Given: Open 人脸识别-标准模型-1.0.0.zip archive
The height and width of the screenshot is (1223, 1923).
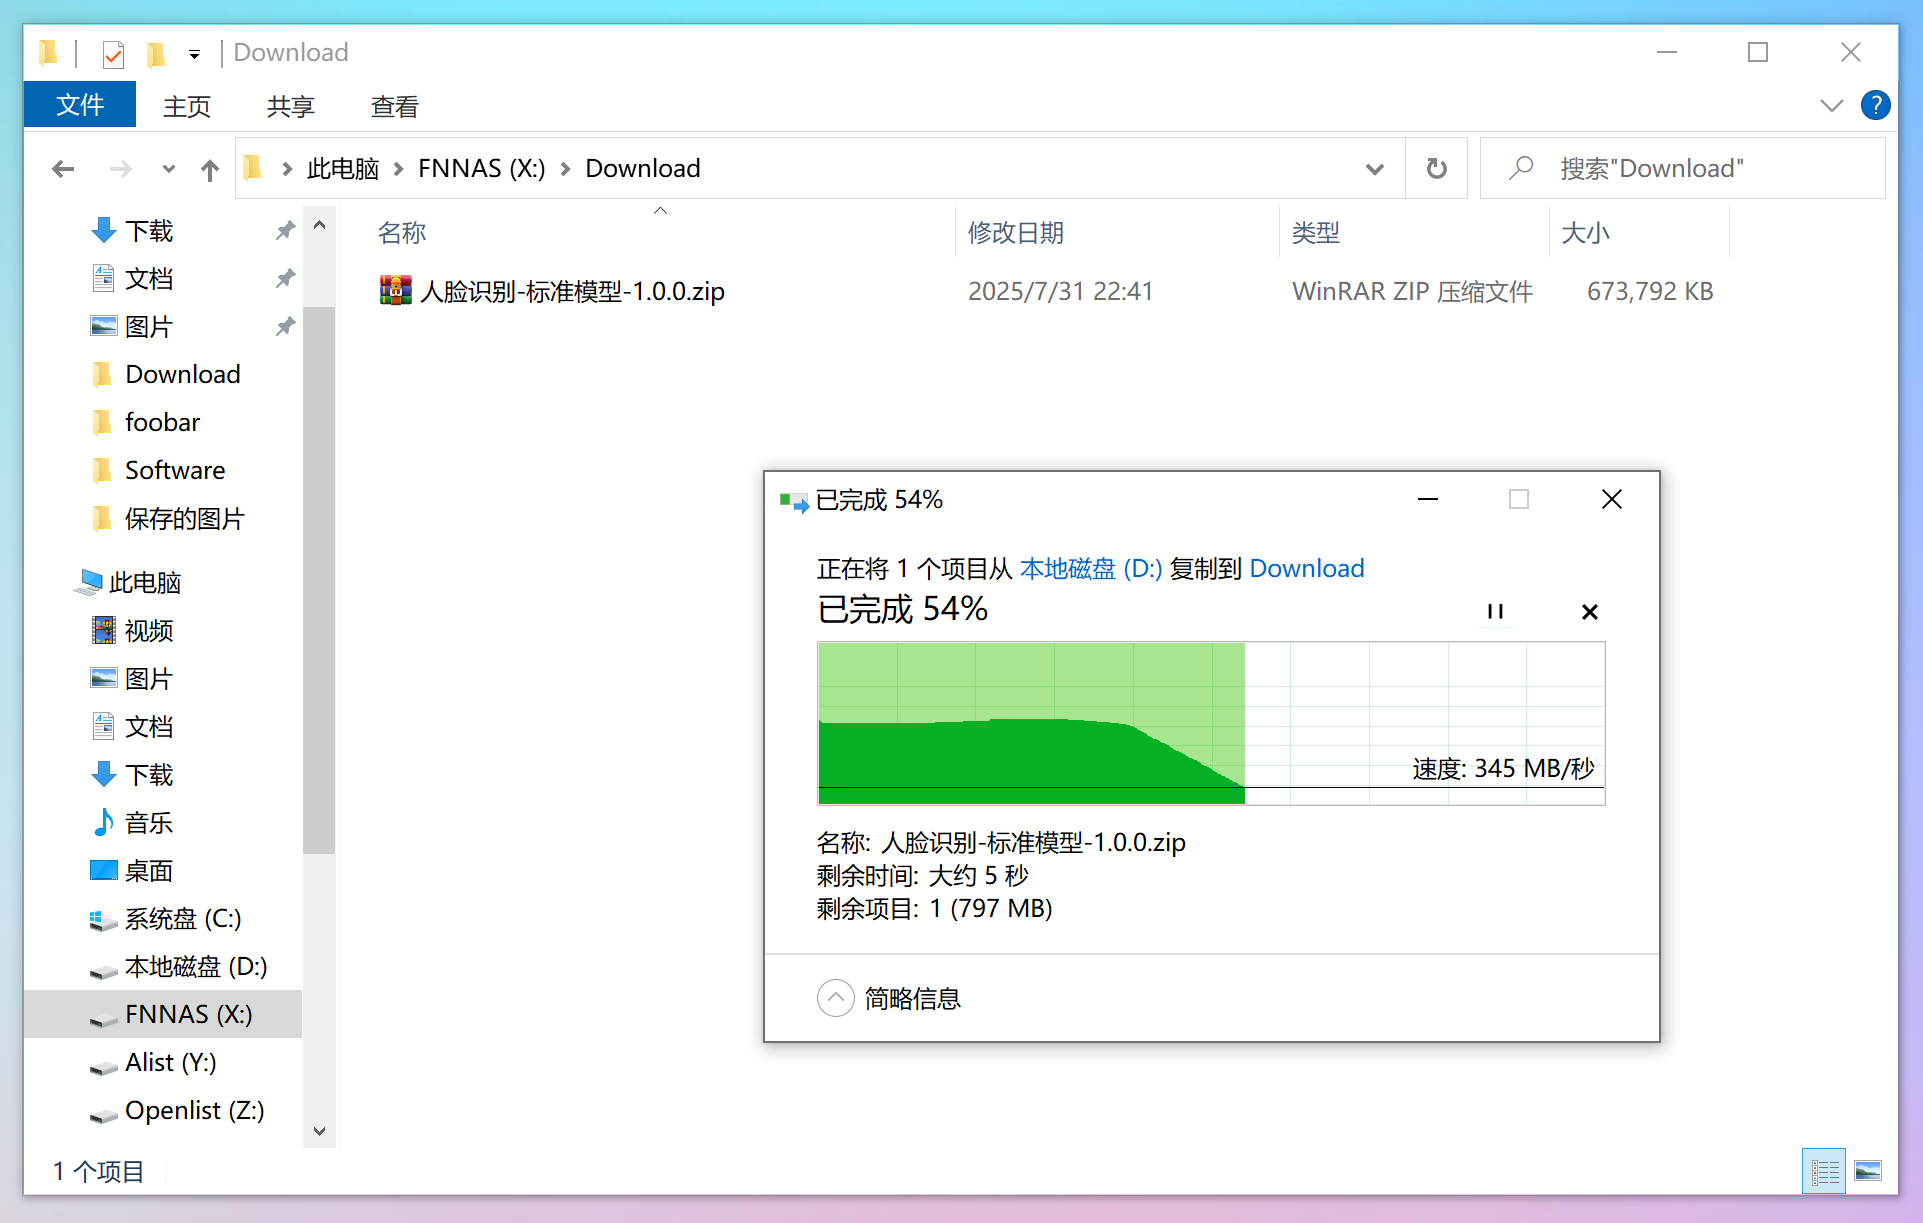Looking at the screenshot, I should (570, 291).
